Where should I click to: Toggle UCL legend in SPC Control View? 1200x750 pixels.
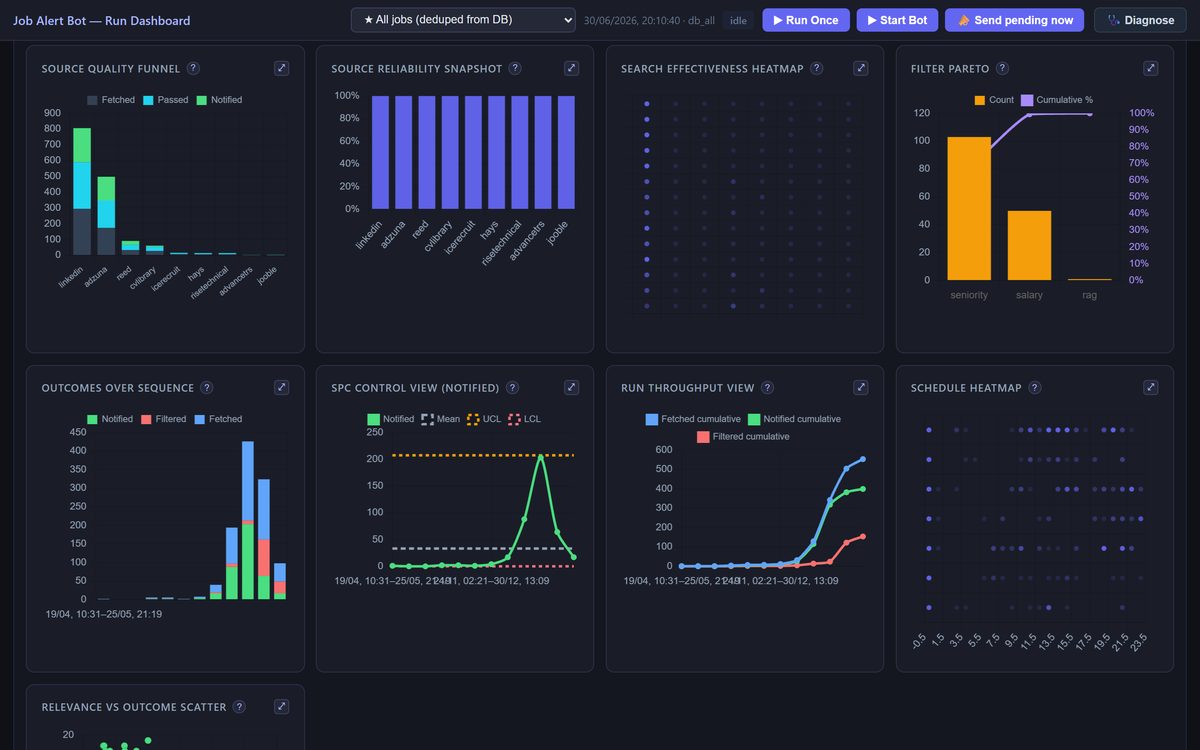484,419
